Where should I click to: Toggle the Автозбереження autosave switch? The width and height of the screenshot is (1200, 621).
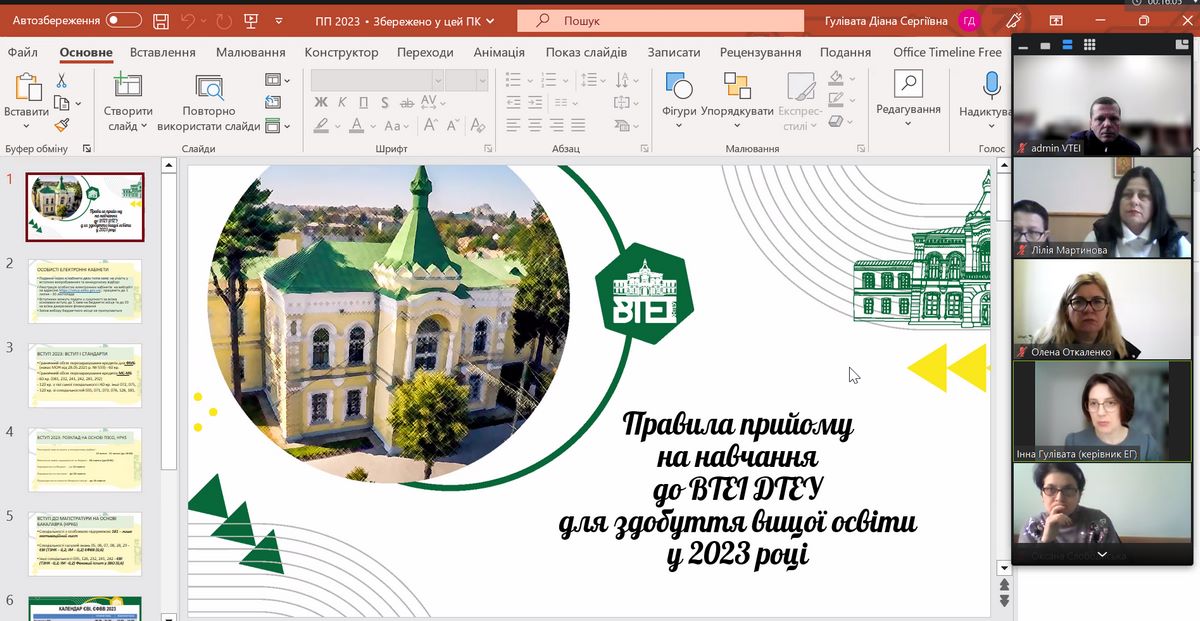124,20
